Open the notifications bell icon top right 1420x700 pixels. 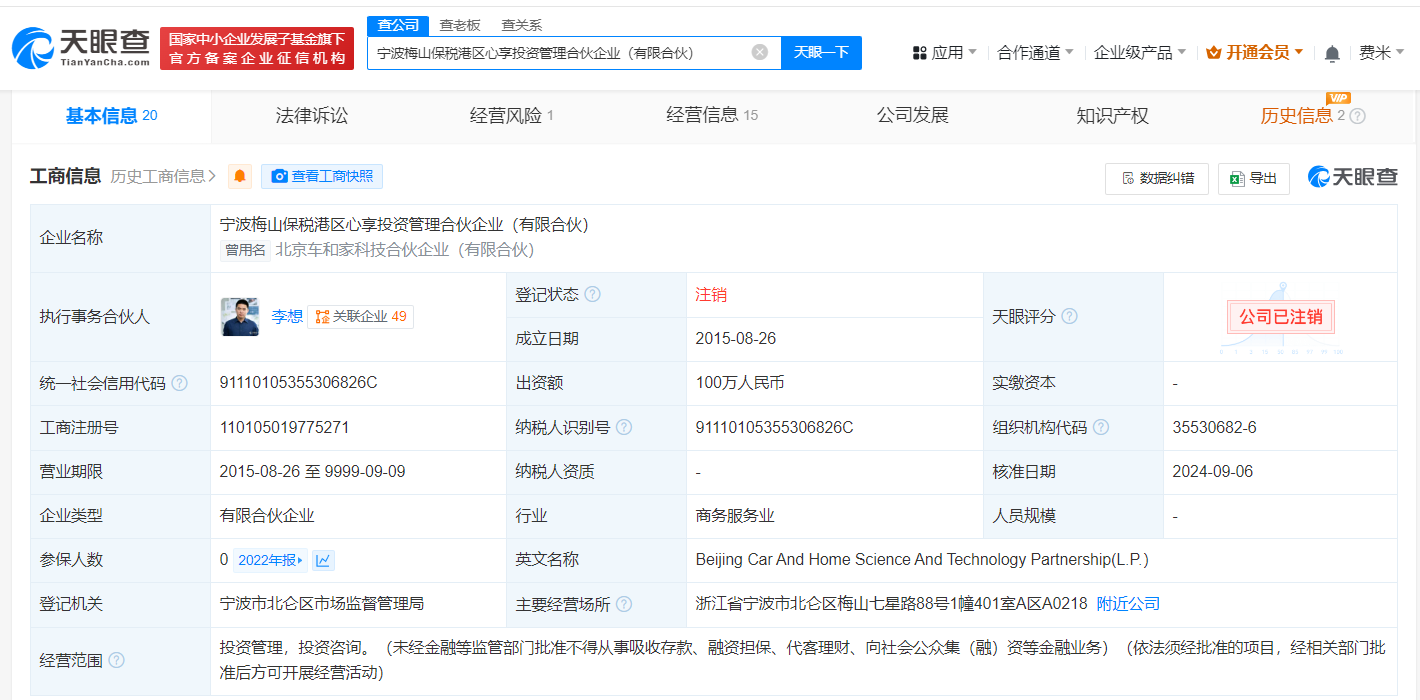point(1332,52)
